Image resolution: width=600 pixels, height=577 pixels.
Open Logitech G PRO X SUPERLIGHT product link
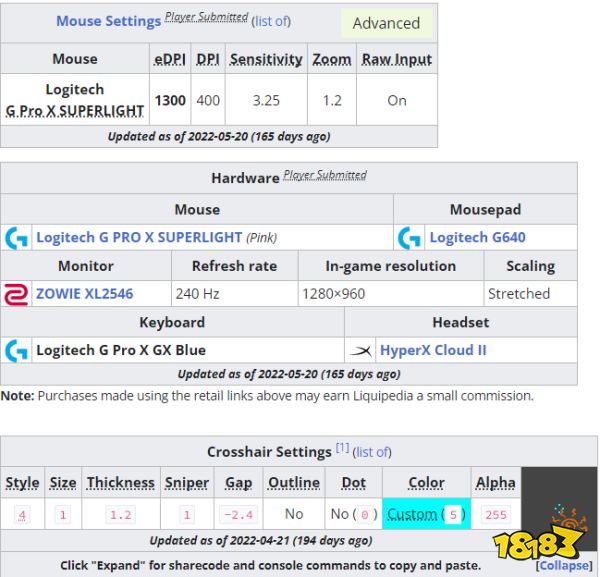coord(139,237)
